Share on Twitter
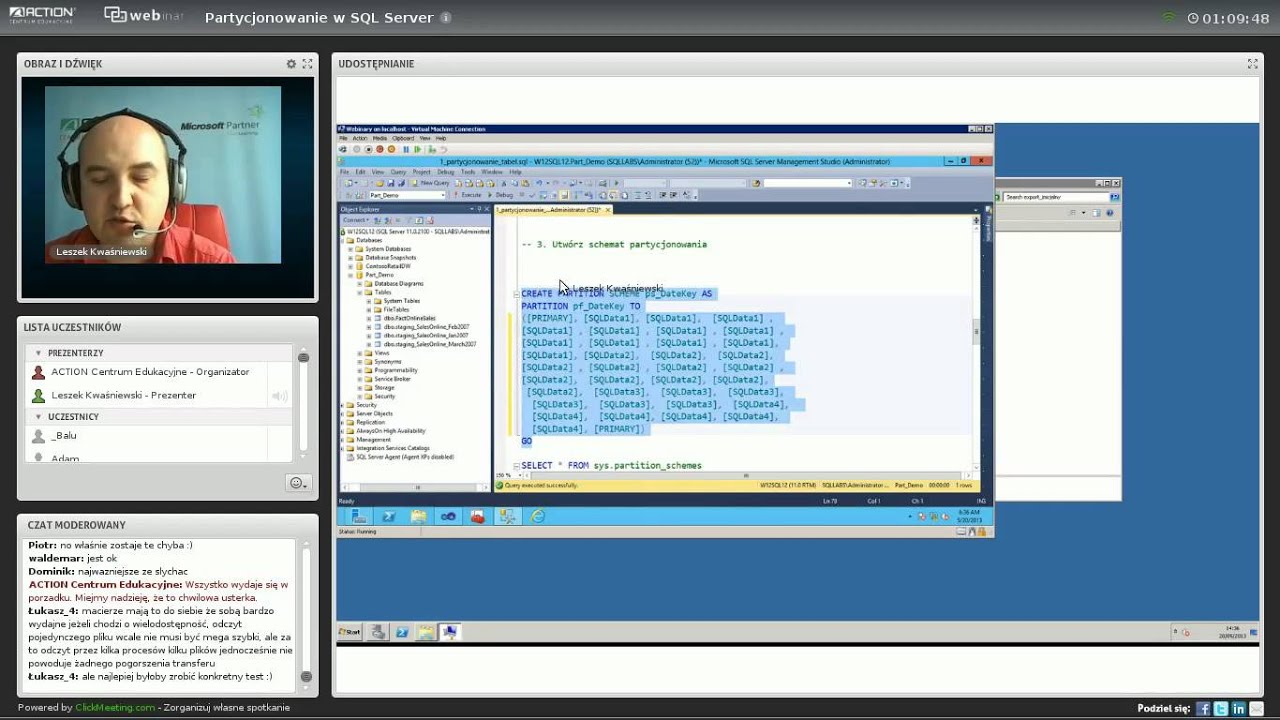The width and height of the screenshot is (1280, 720). pos(1221,708)
